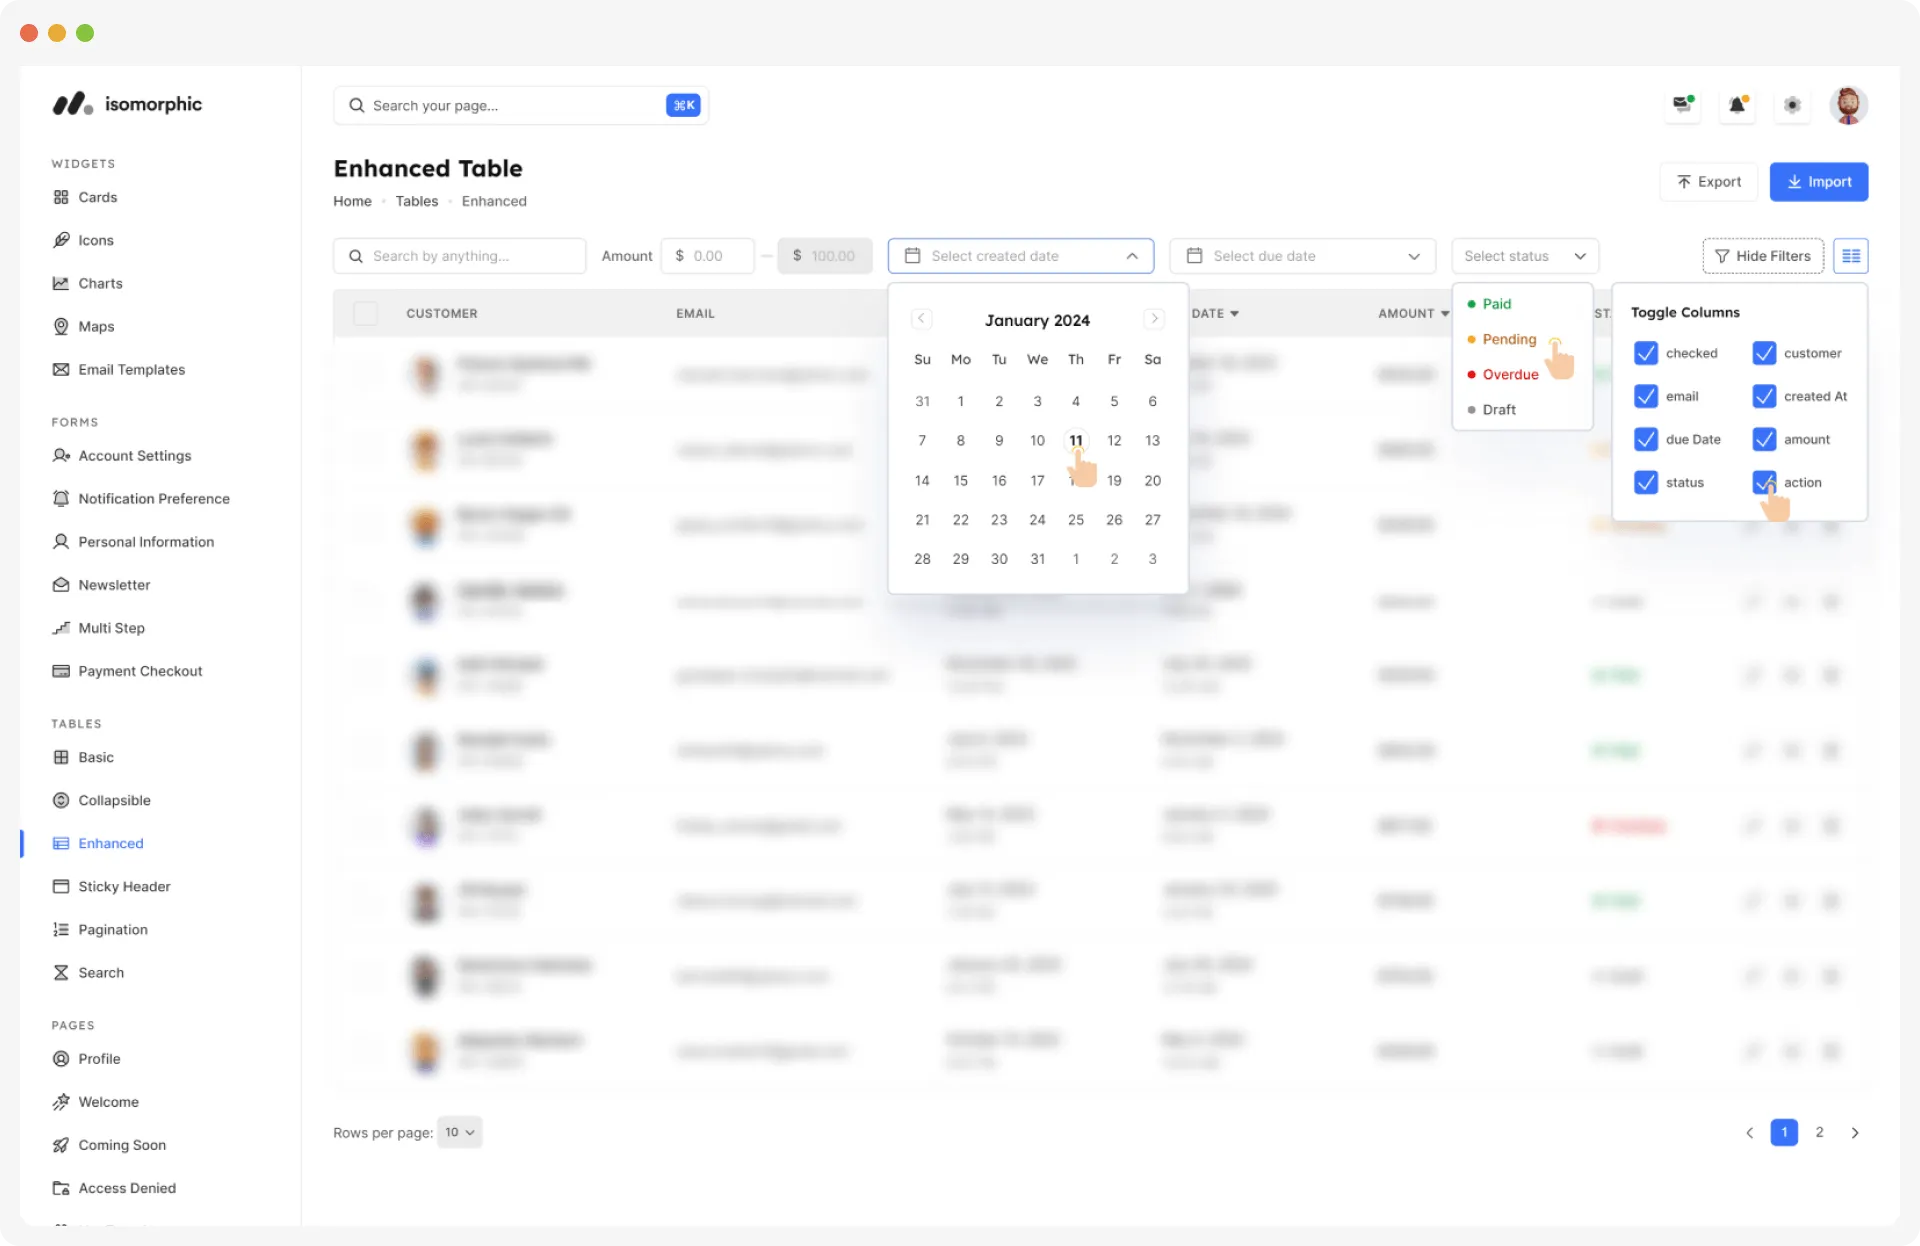1920x1246 pixels.
Task: Click the table grid view icon
Action: point(1851,255)
